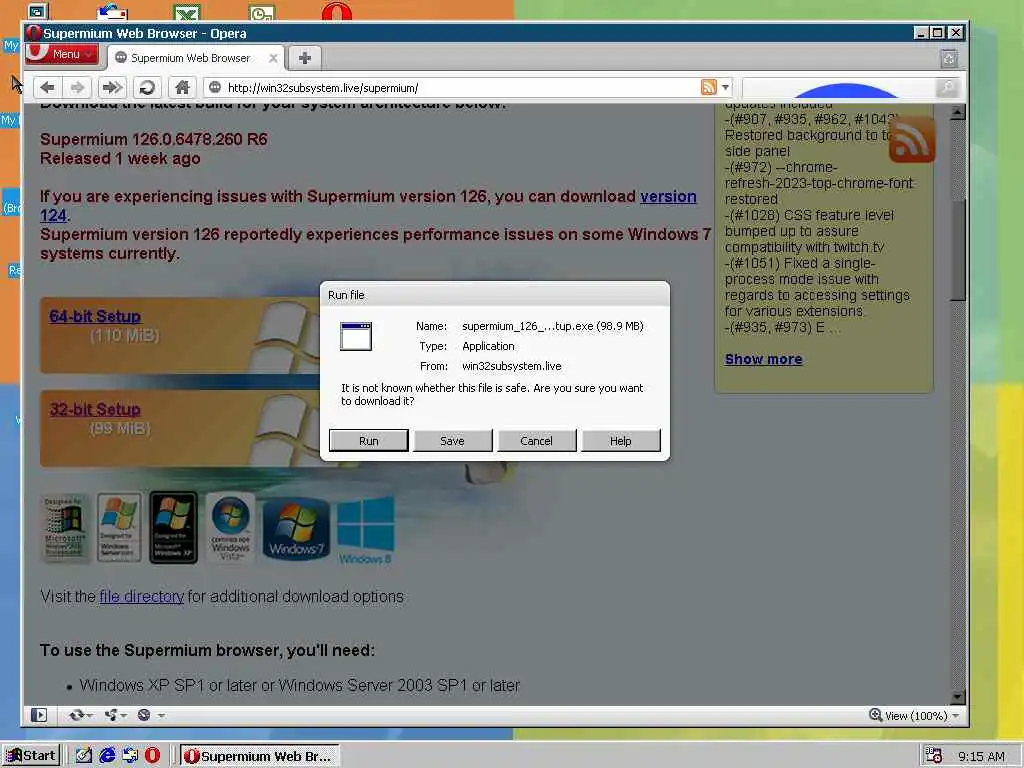Open the file directory link
The width and height of the screenshot is (1024, 768).
tap(142, 596)
